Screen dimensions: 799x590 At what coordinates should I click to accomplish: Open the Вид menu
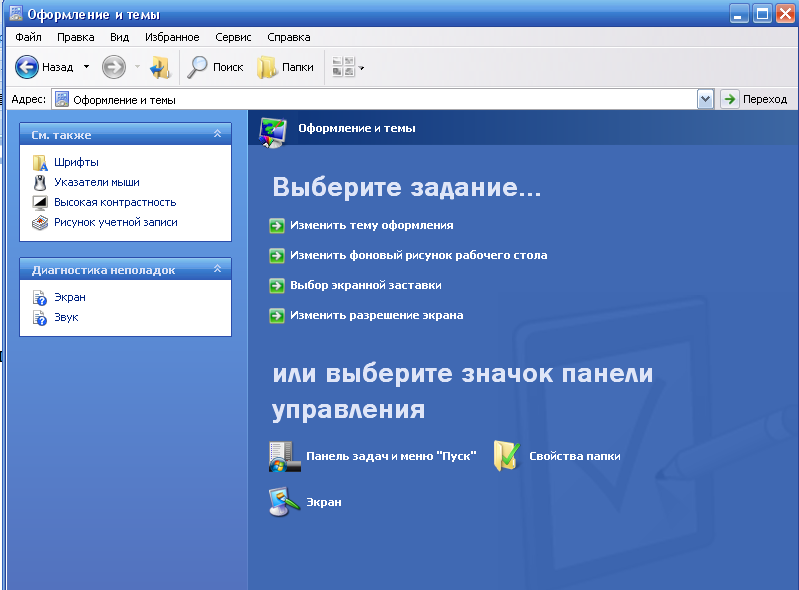[x=119, y=37]
